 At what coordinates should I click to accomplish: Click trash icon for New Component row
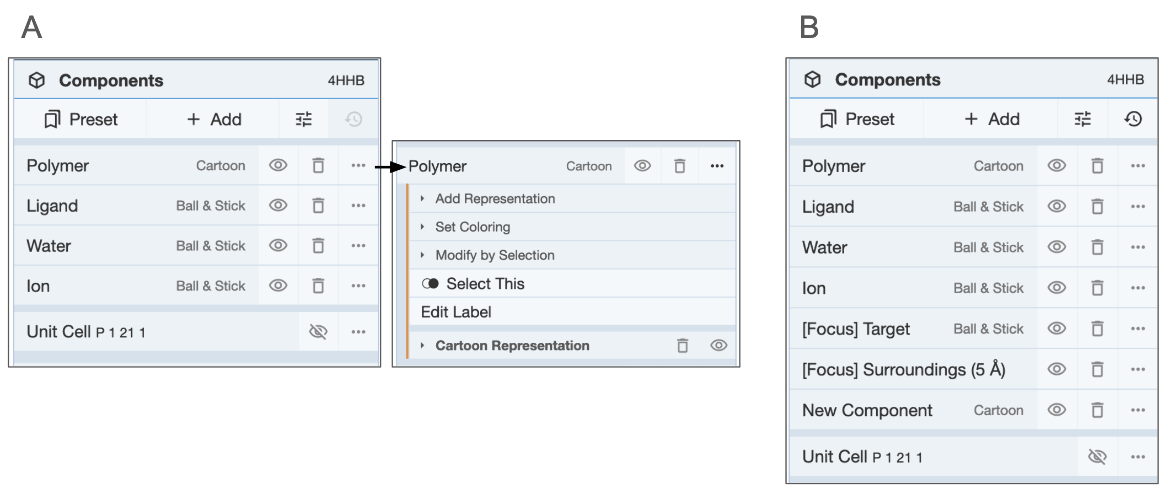(1097, 410)
